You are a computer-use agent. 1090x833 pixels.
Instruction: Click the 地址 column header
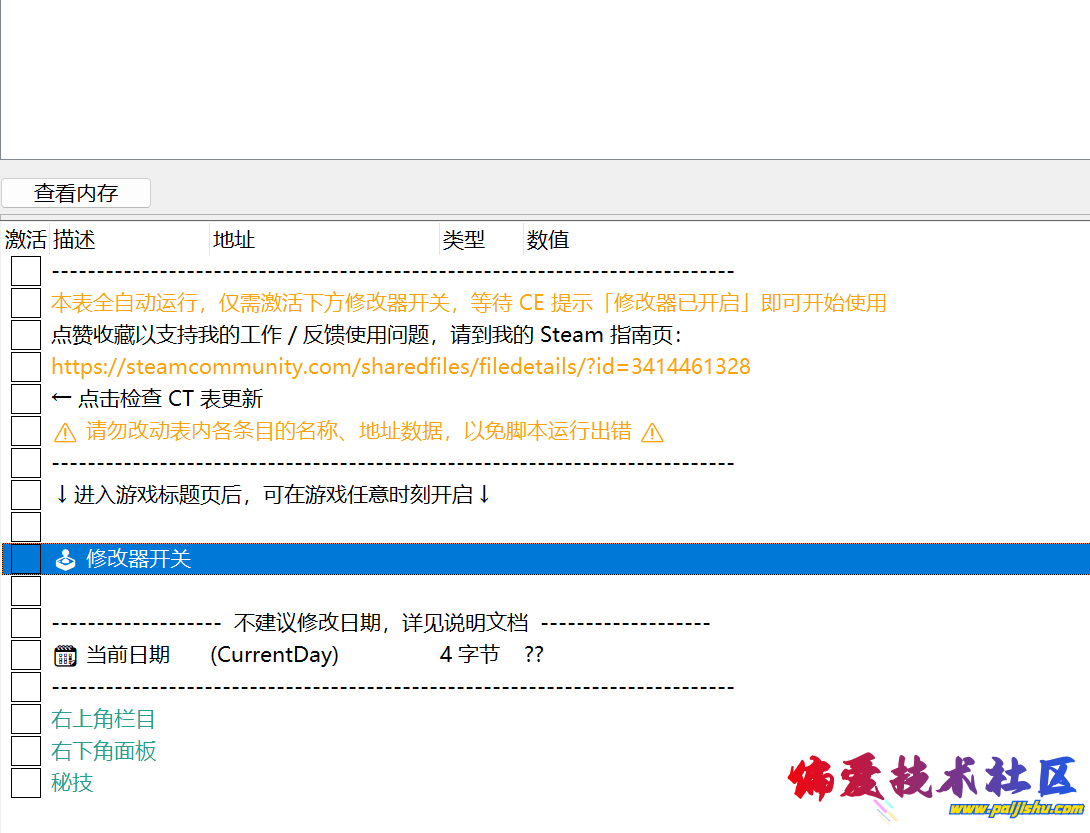(234, 239)
